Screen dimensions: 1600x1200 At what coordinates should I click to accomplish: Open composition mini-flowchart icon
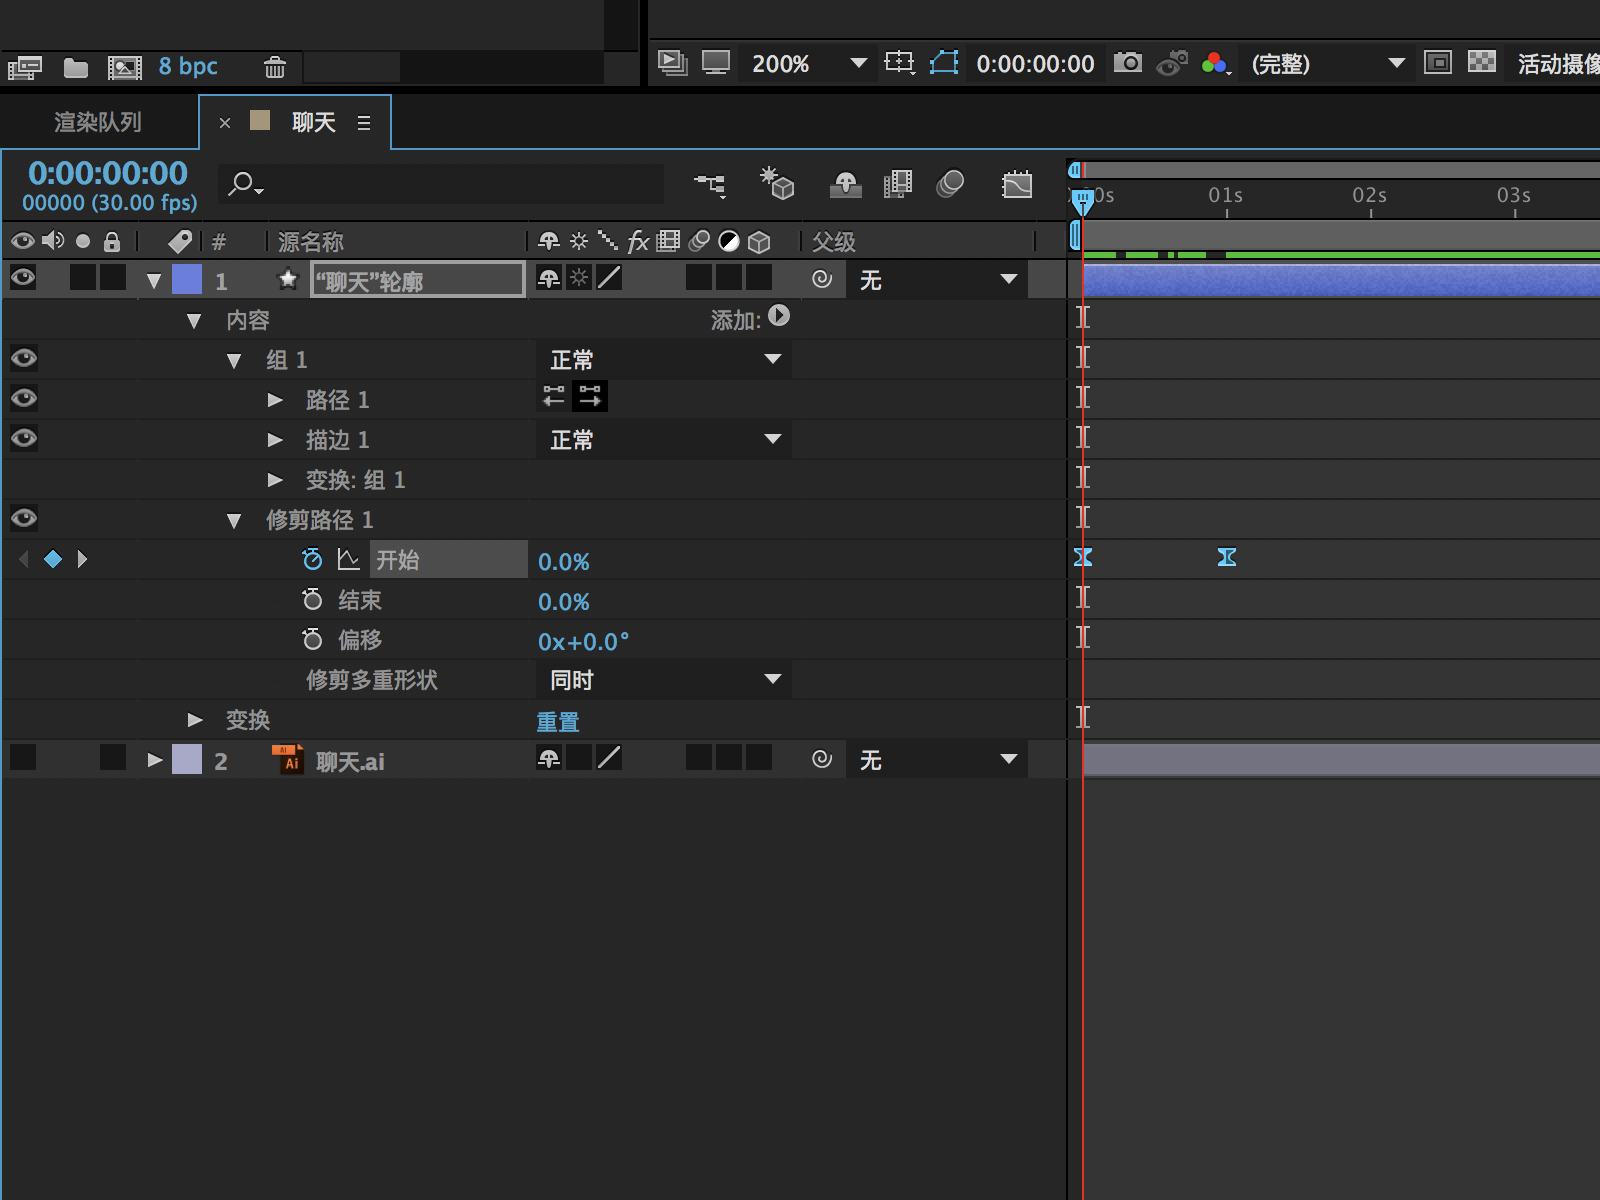(x=711, y=184)
